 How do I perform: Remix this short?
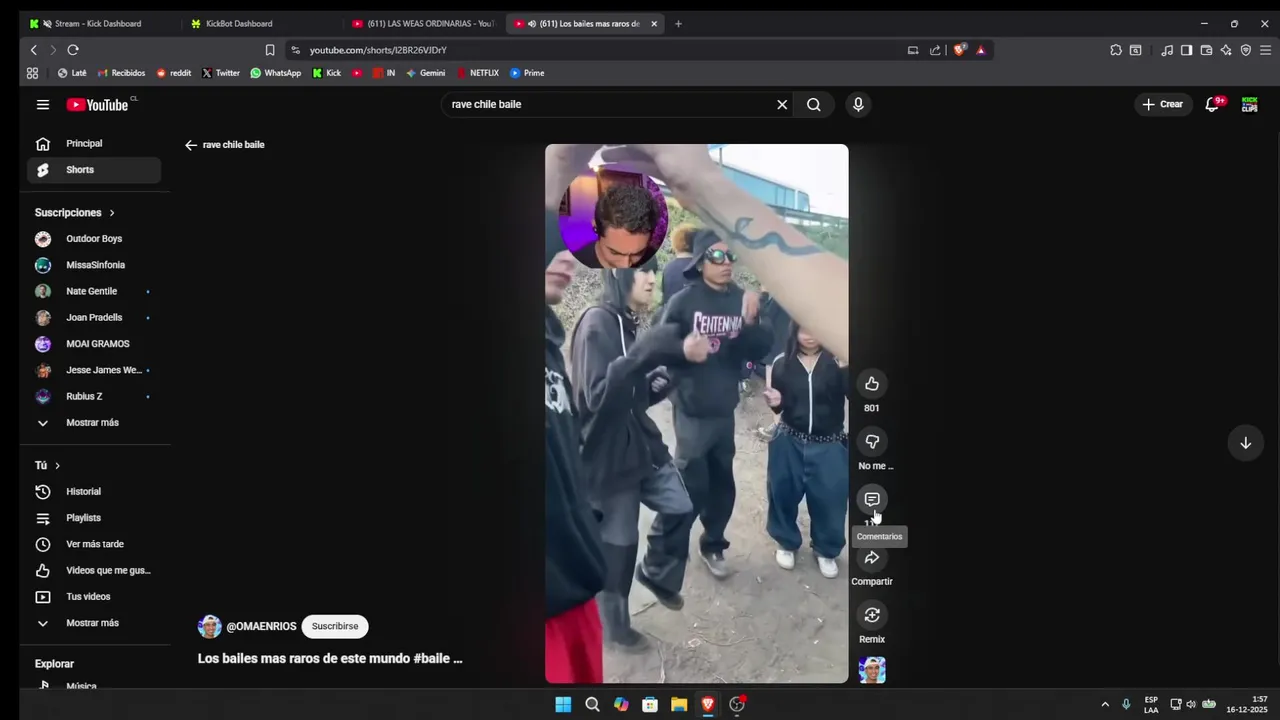point(872,615)
